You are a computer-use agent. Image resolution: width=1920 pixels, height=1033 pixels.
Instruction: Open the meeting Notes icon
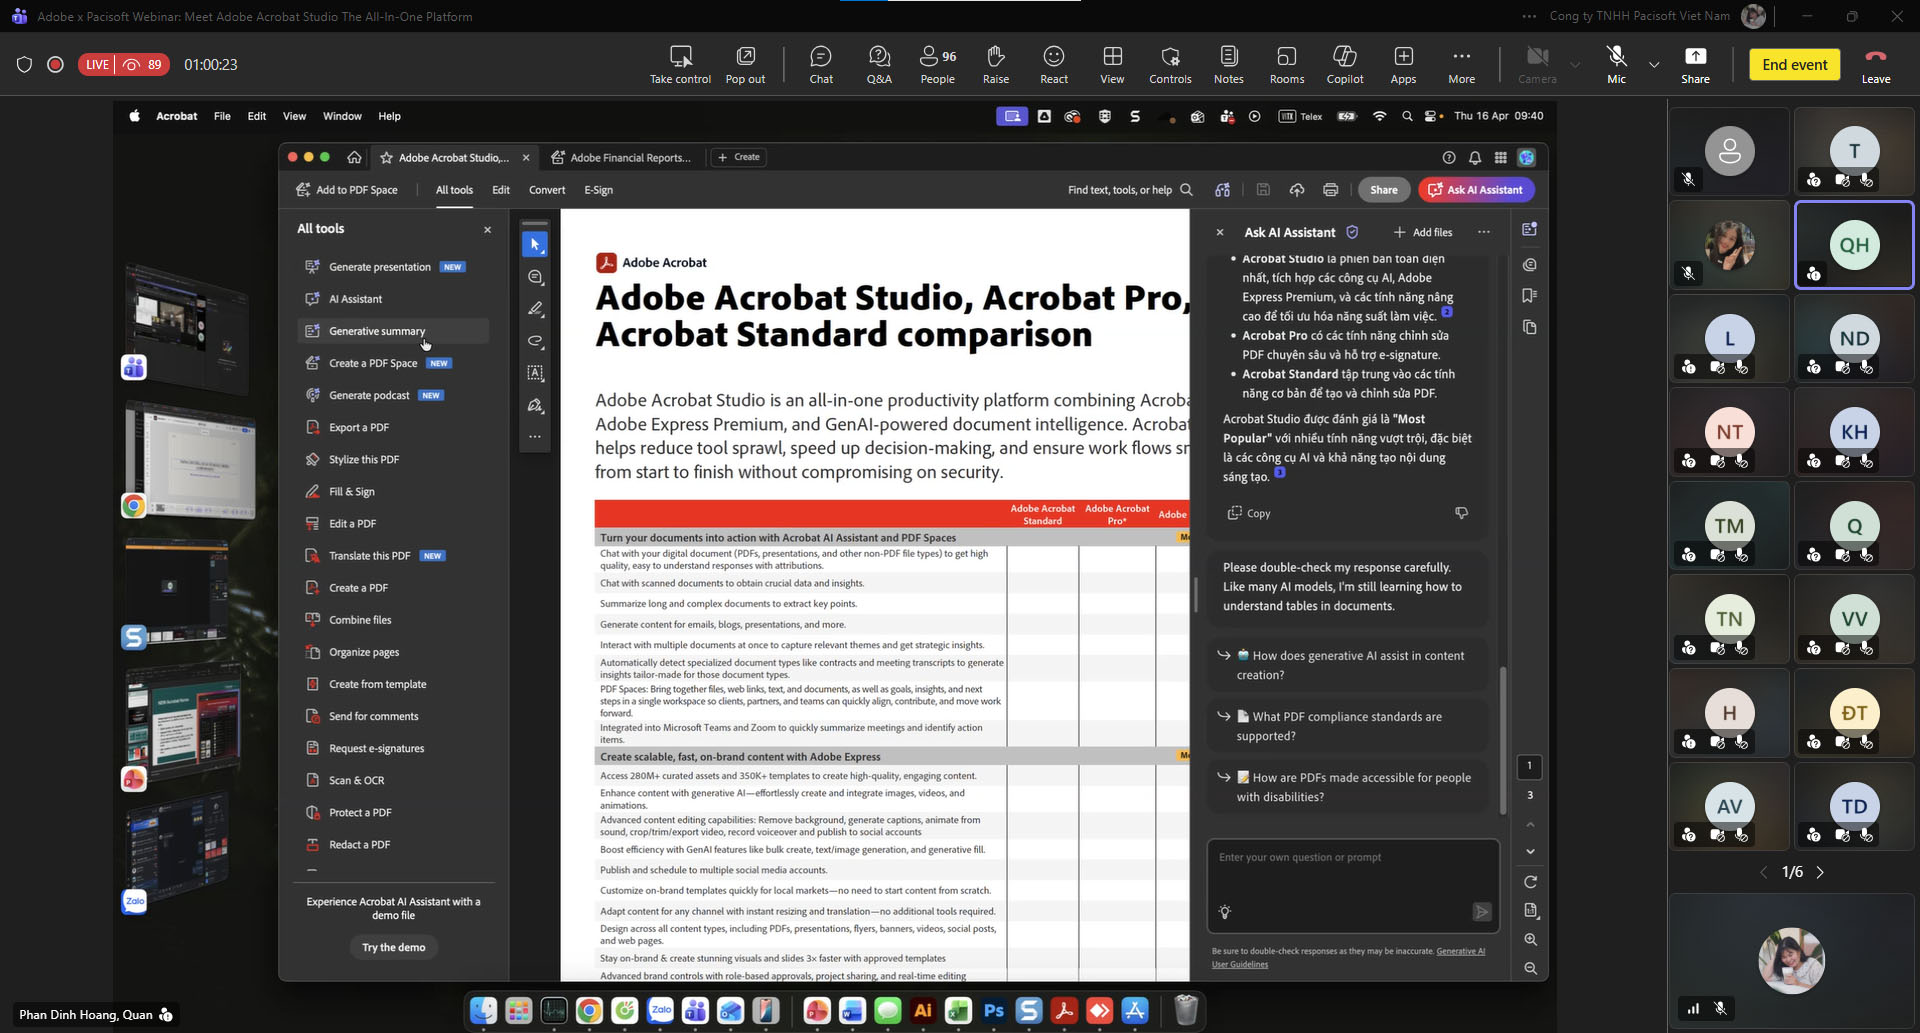pyautogui.click(x=1228, y=64)
